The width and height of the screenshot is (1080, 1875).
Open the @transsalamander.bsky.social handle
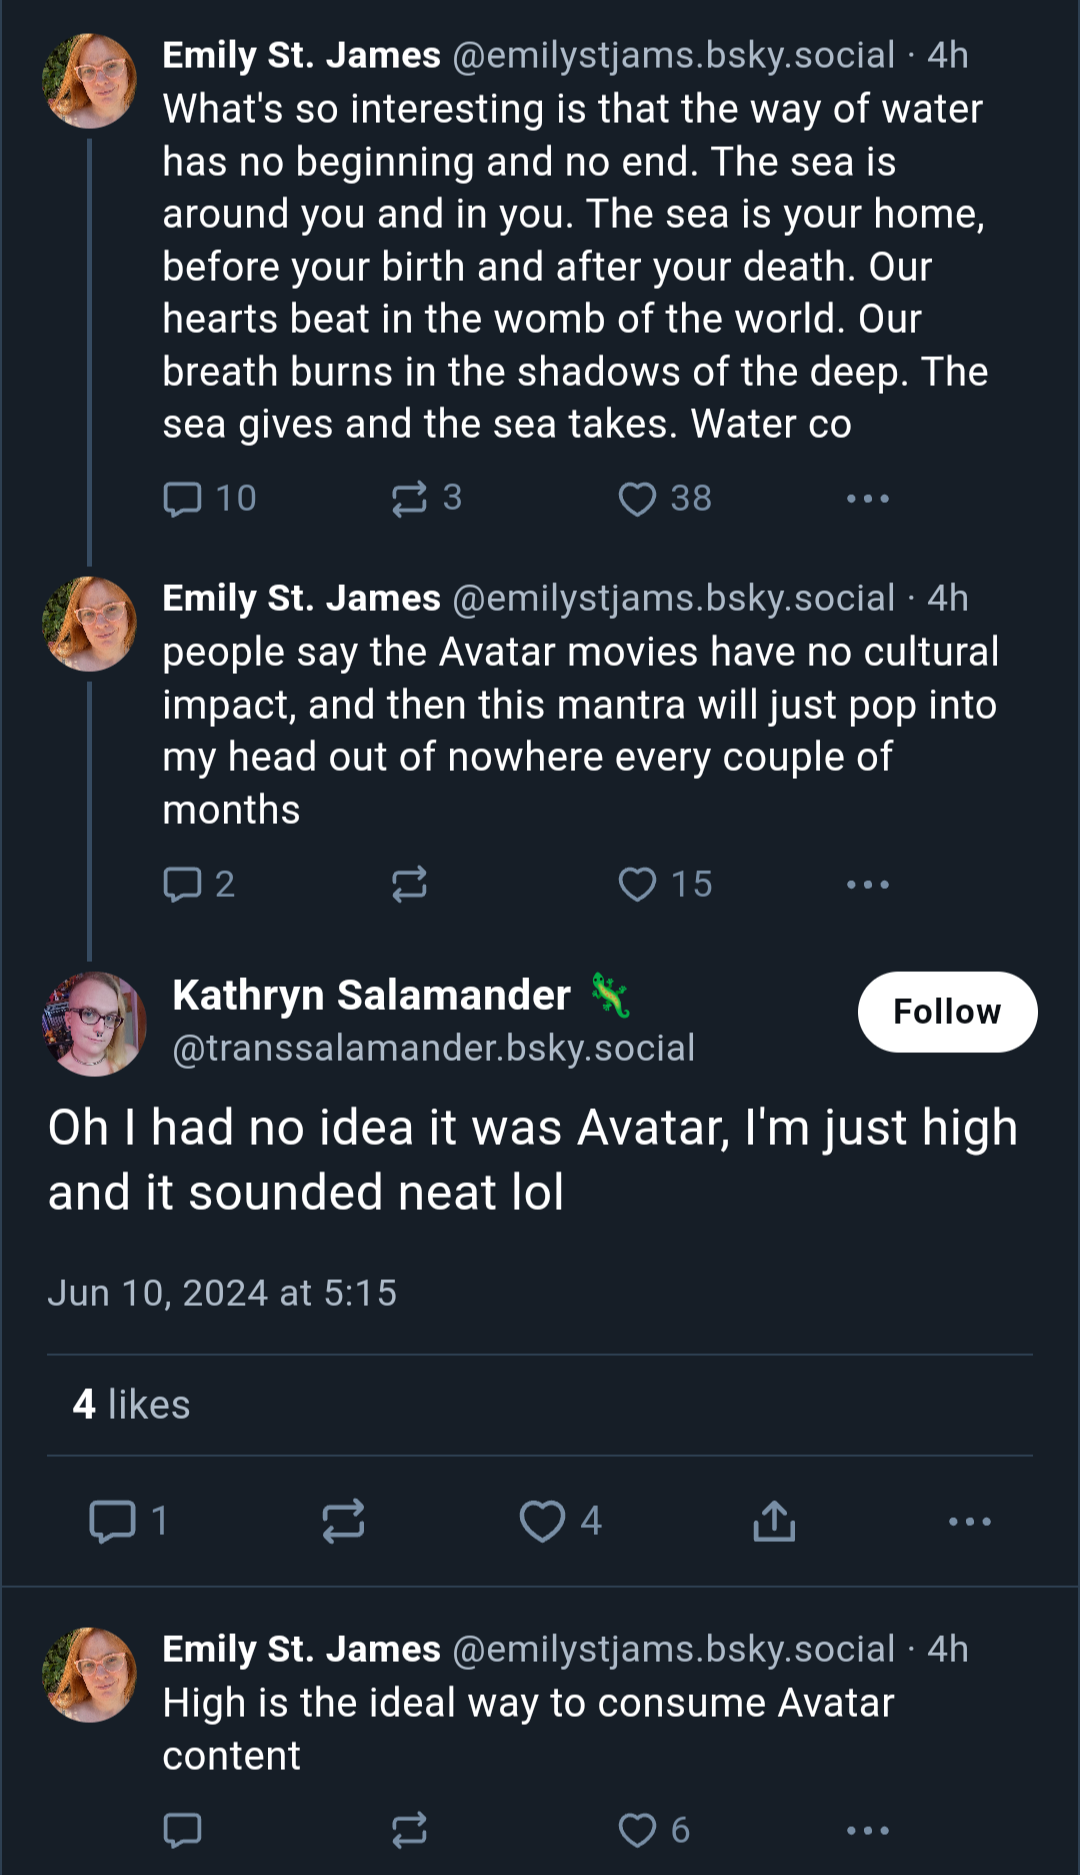[x=434, y=1048]
